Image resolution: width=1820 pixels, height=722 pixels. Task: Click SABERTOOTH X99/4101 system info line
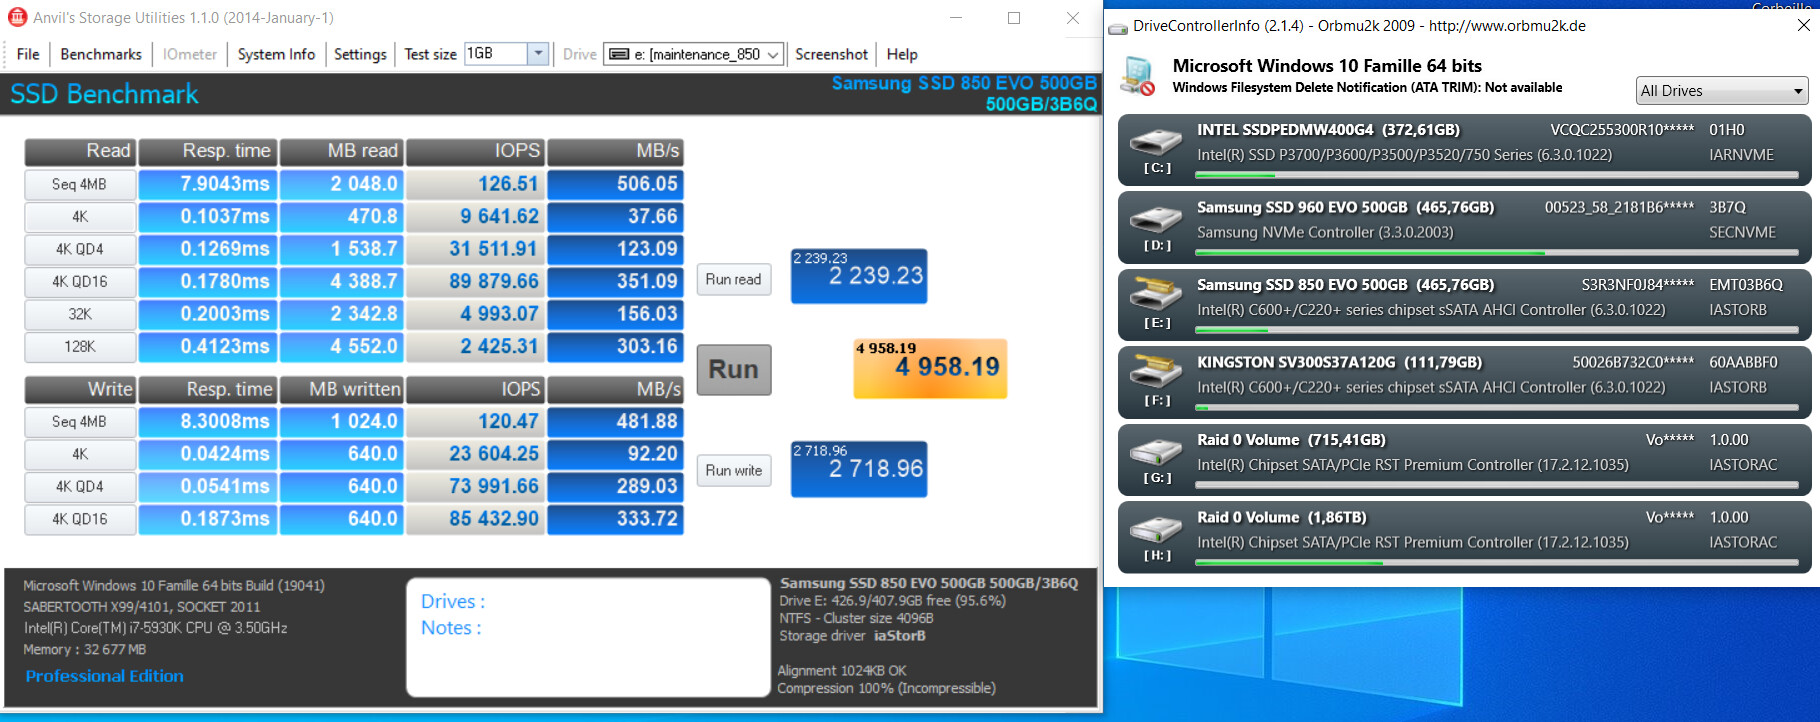point(142,607)
